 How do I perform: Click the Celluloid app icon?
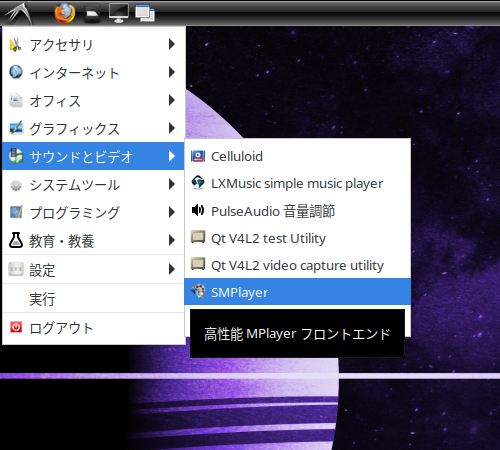click(198, 156)
